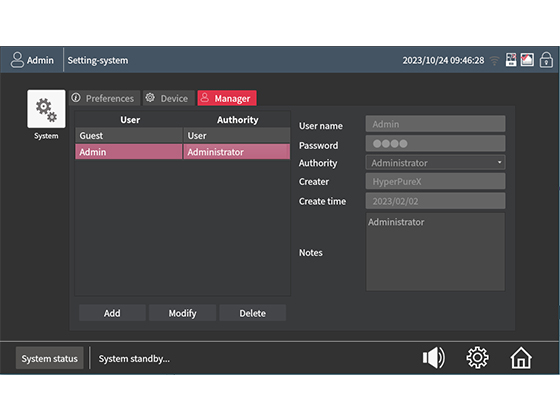The image size is (560, 420).
Task: Open the storage save icon in header
Action: (511, 60)
